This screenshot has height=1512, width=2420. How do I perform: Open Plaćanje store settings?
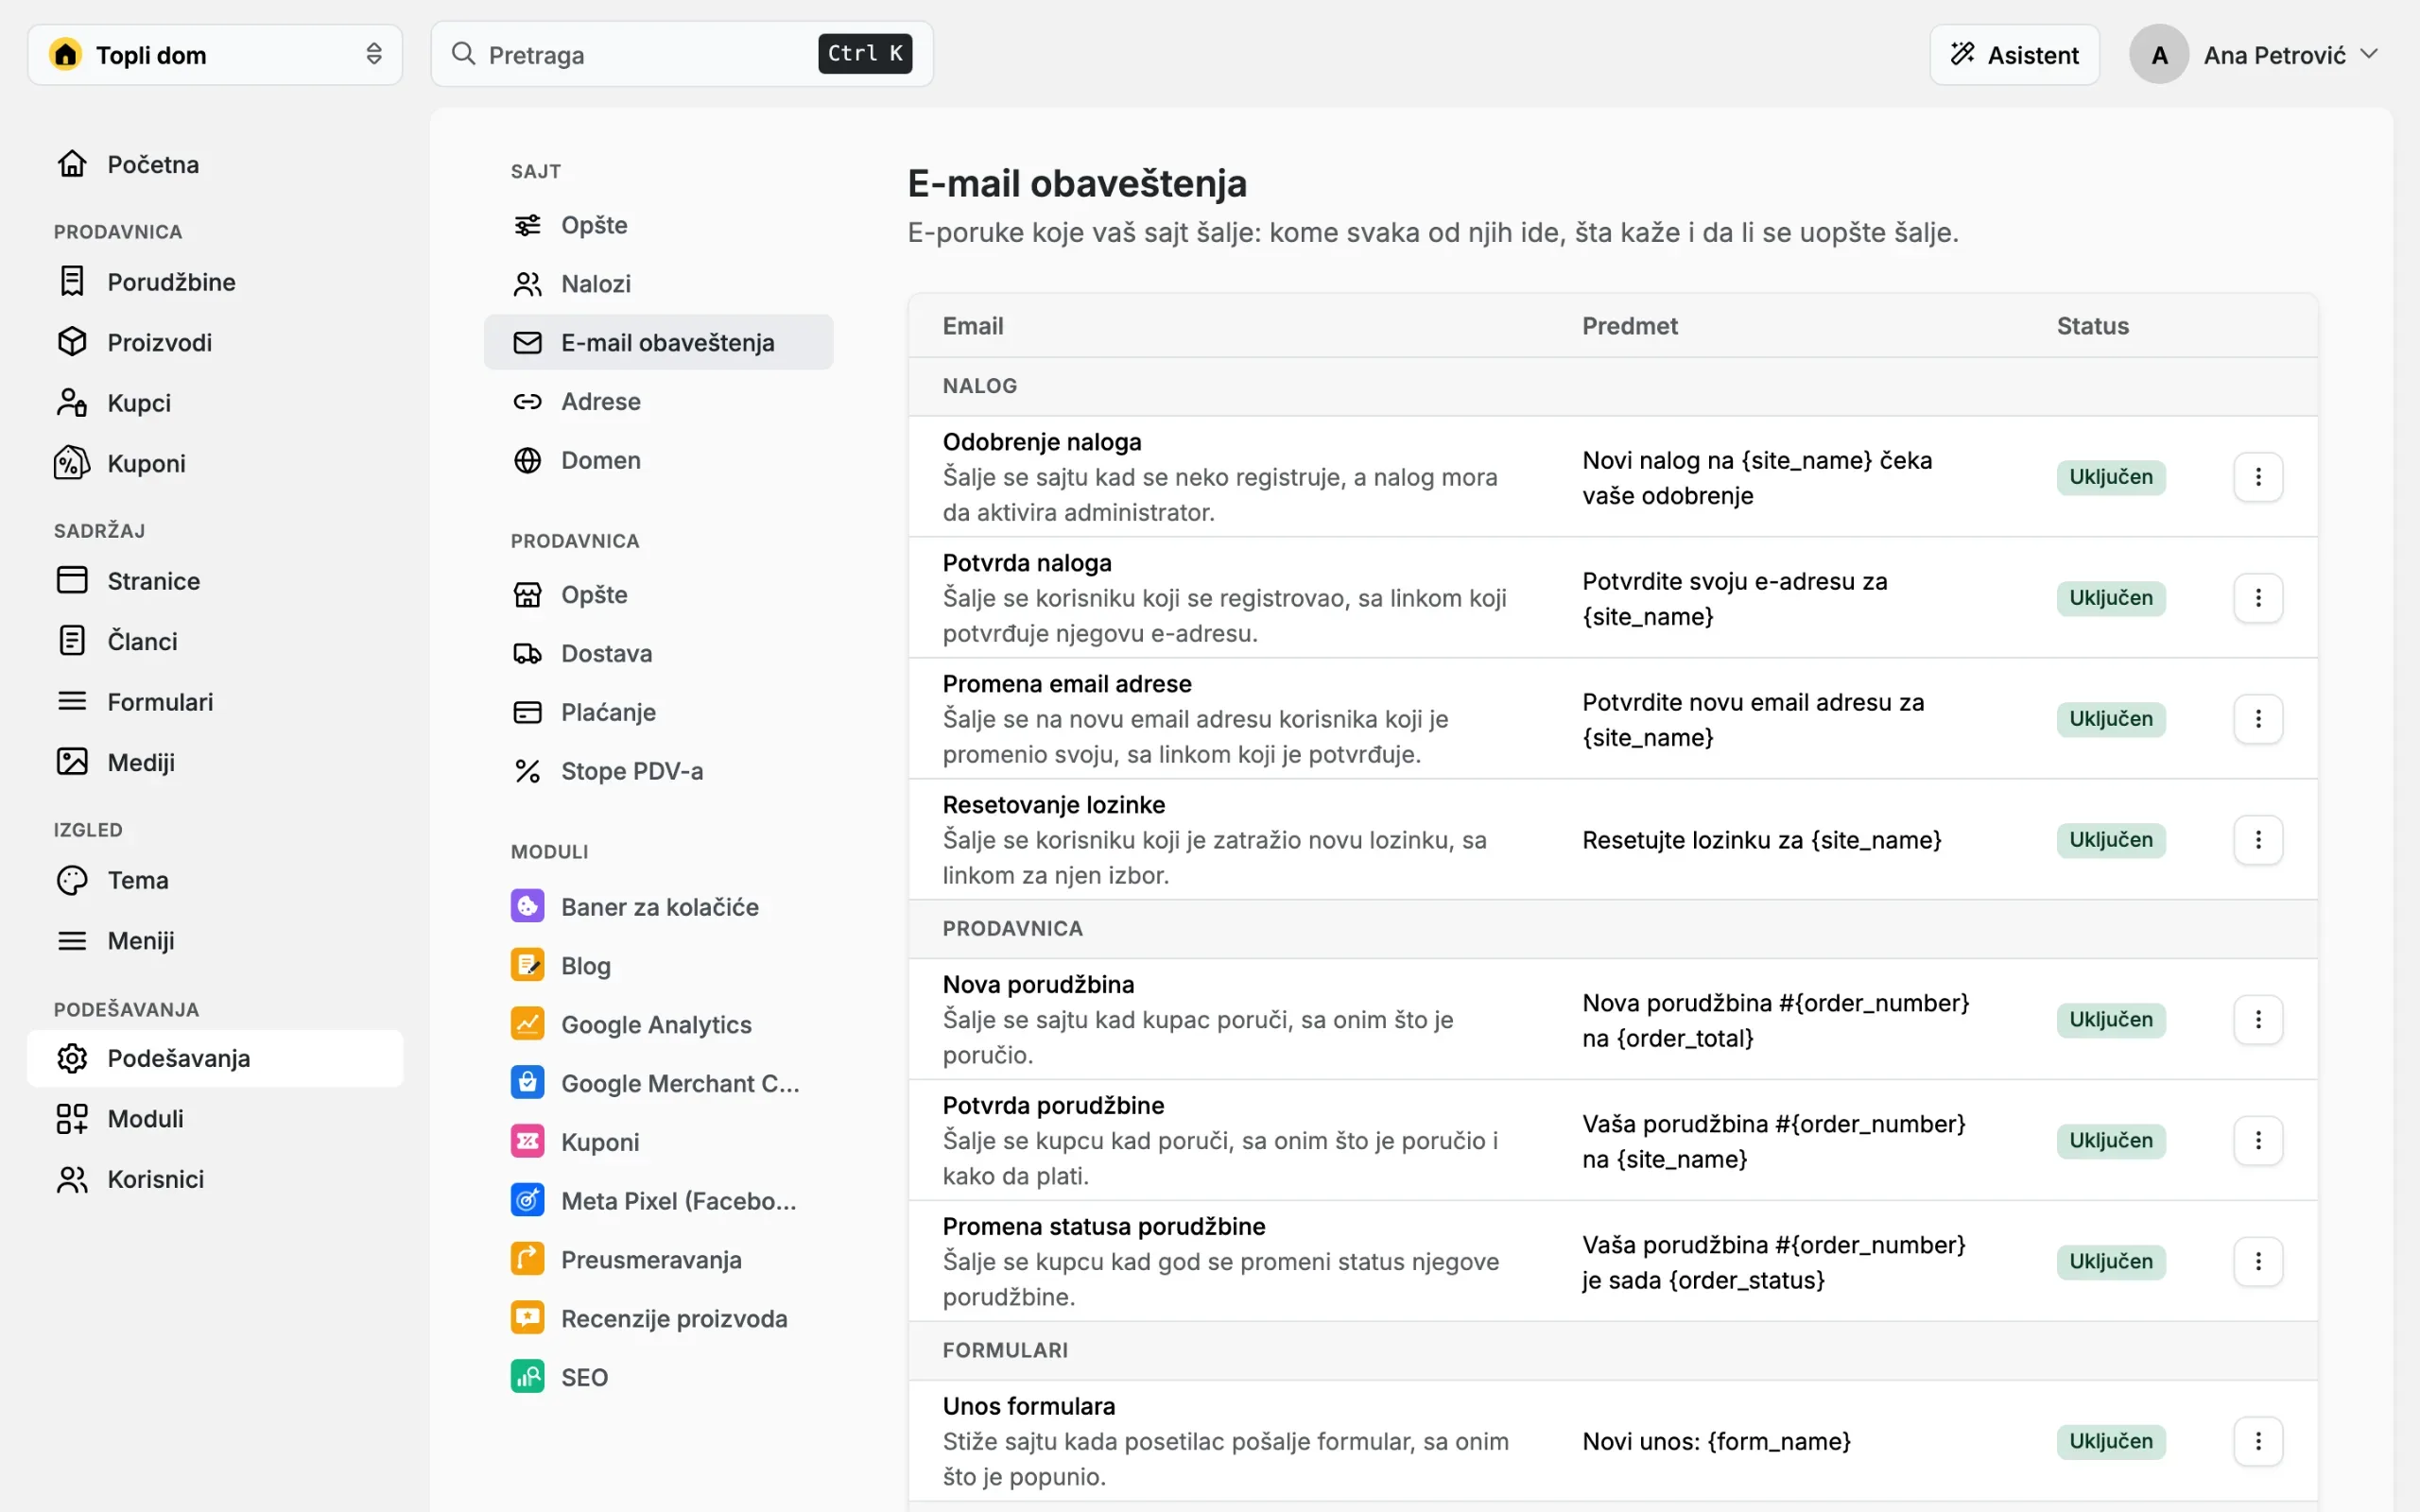coord(658,712)
